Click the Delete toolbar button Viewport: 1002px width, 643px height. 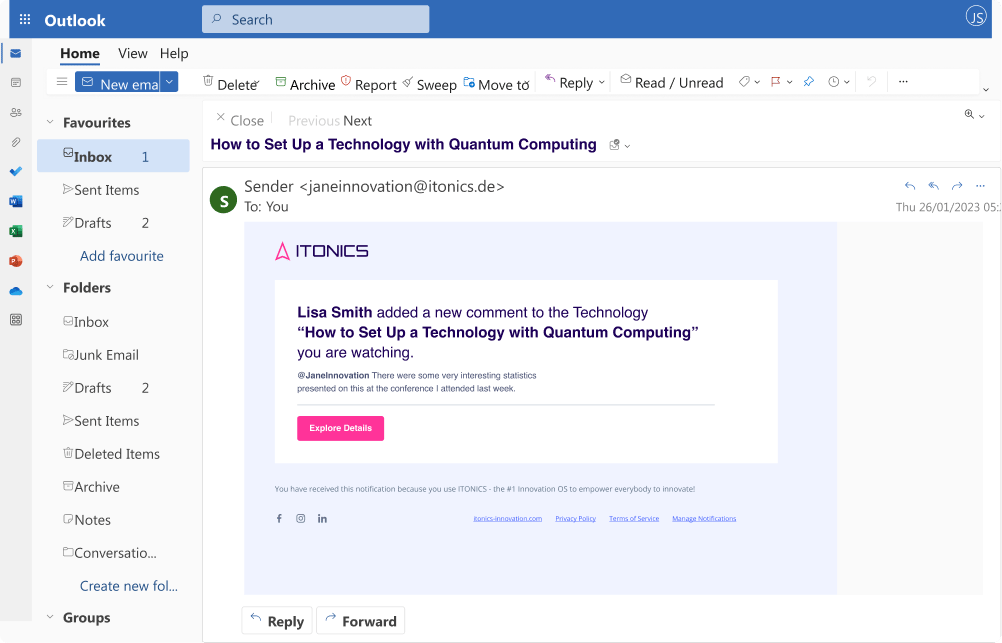pos(231,83)
